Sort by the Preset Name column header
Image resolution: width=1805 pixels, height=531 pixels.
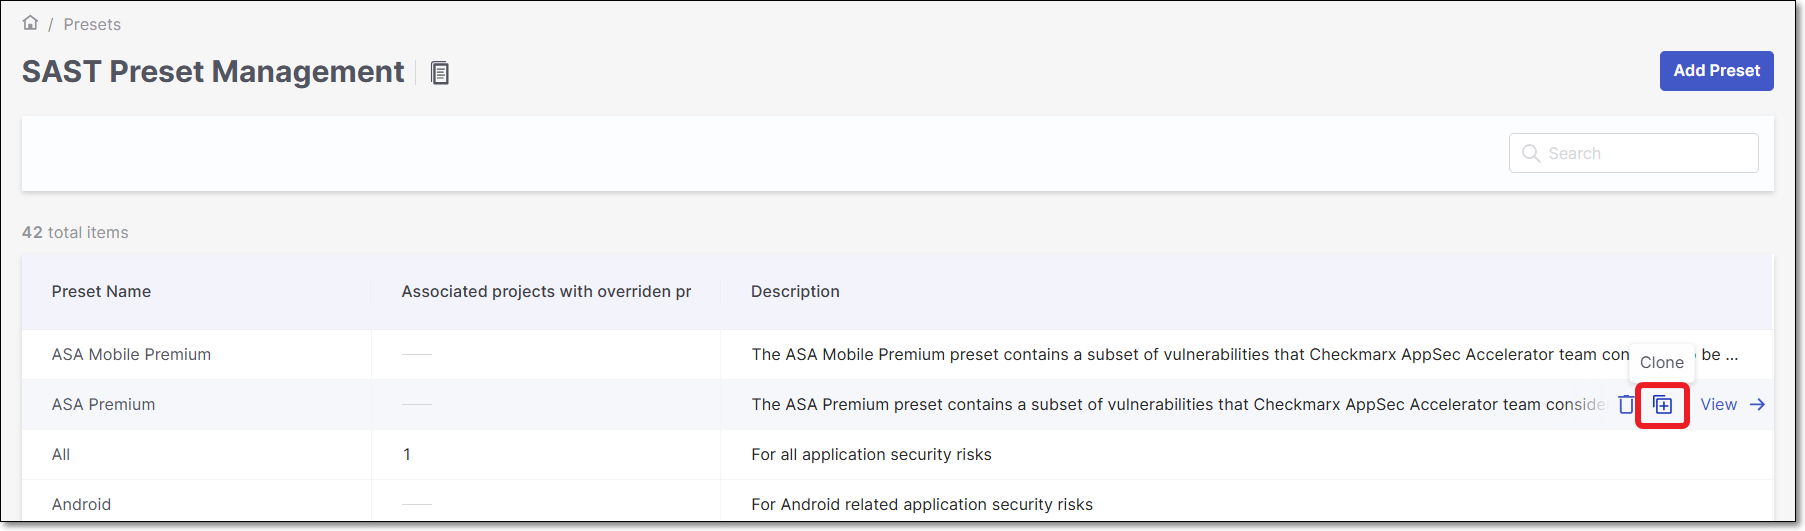tap(101, 292)
